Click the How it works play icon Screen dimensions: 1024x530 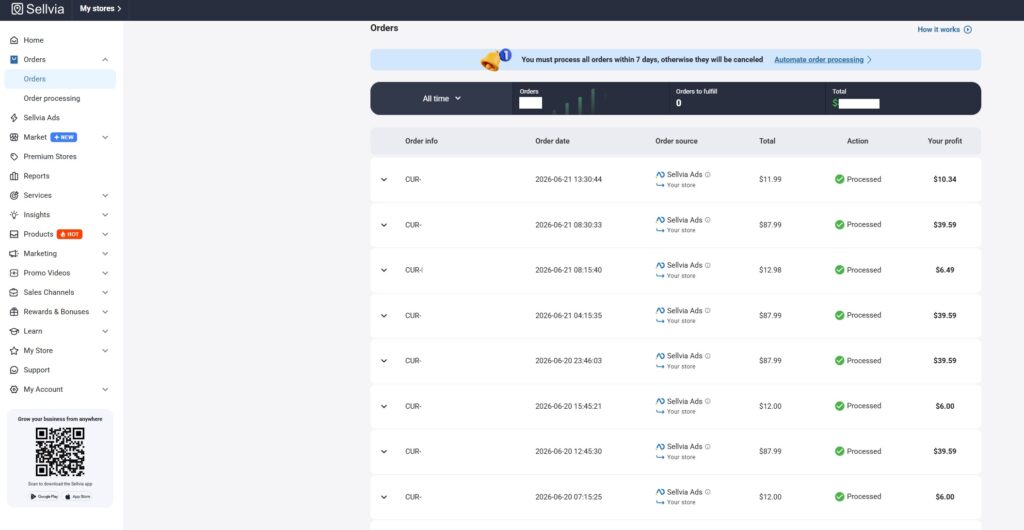(x=968, y=29)
